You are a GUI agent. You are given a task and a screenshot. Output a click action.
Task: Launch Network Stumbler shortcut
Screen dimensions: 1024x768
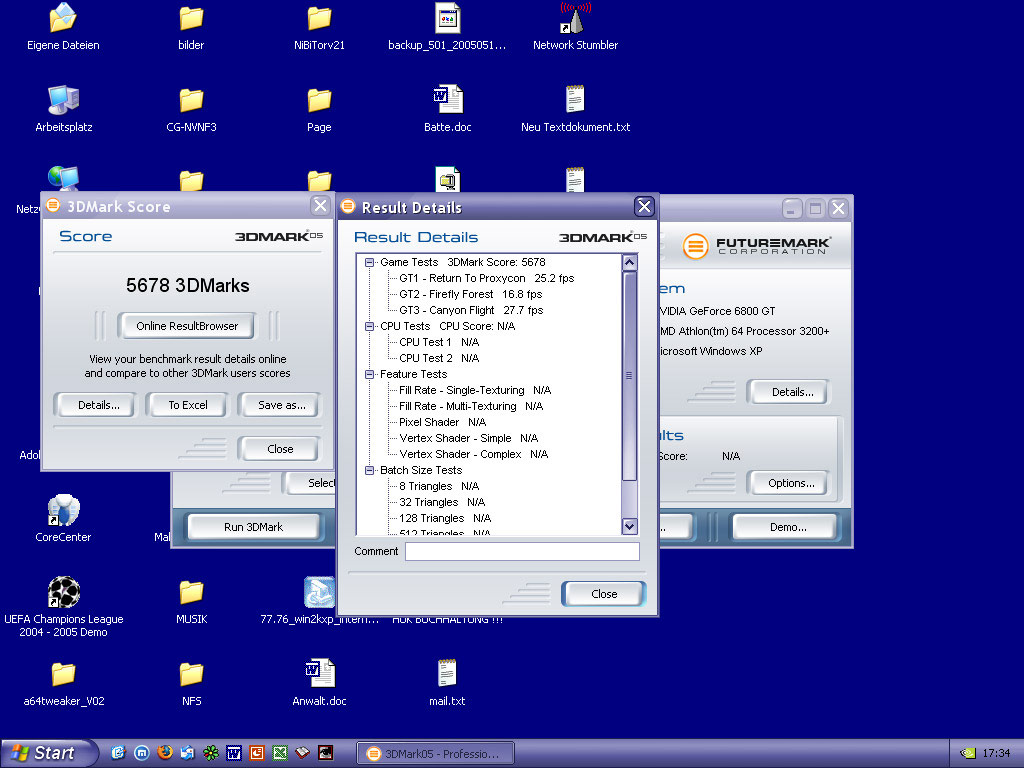(x=575, y=18)
